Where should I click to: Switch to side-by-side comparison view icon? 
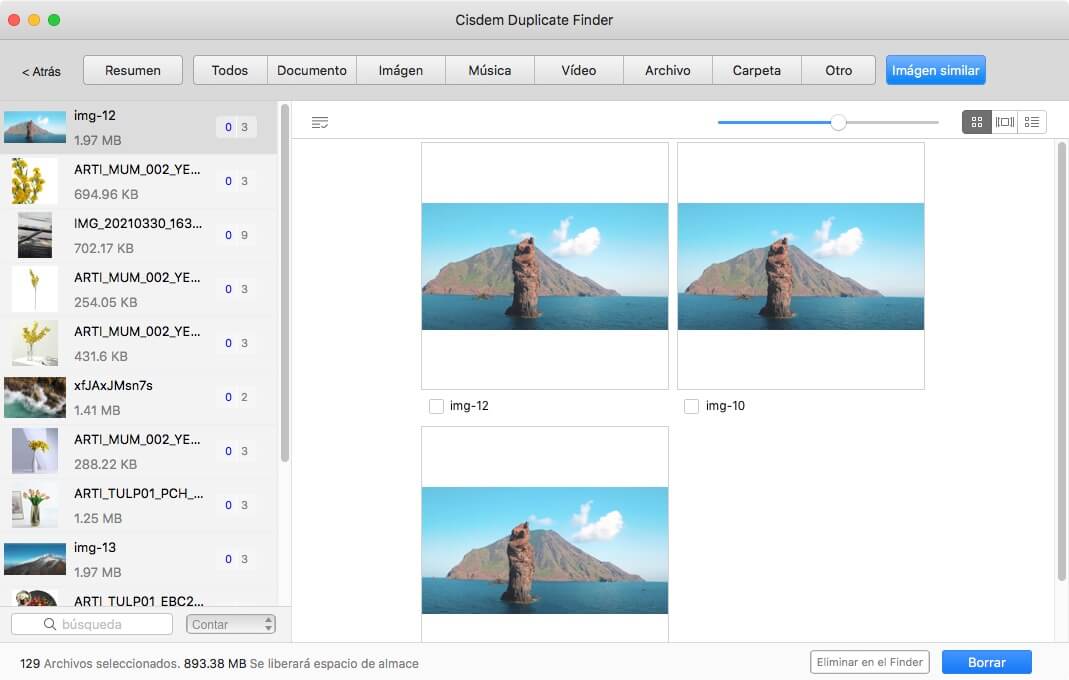pos(1005,122)
